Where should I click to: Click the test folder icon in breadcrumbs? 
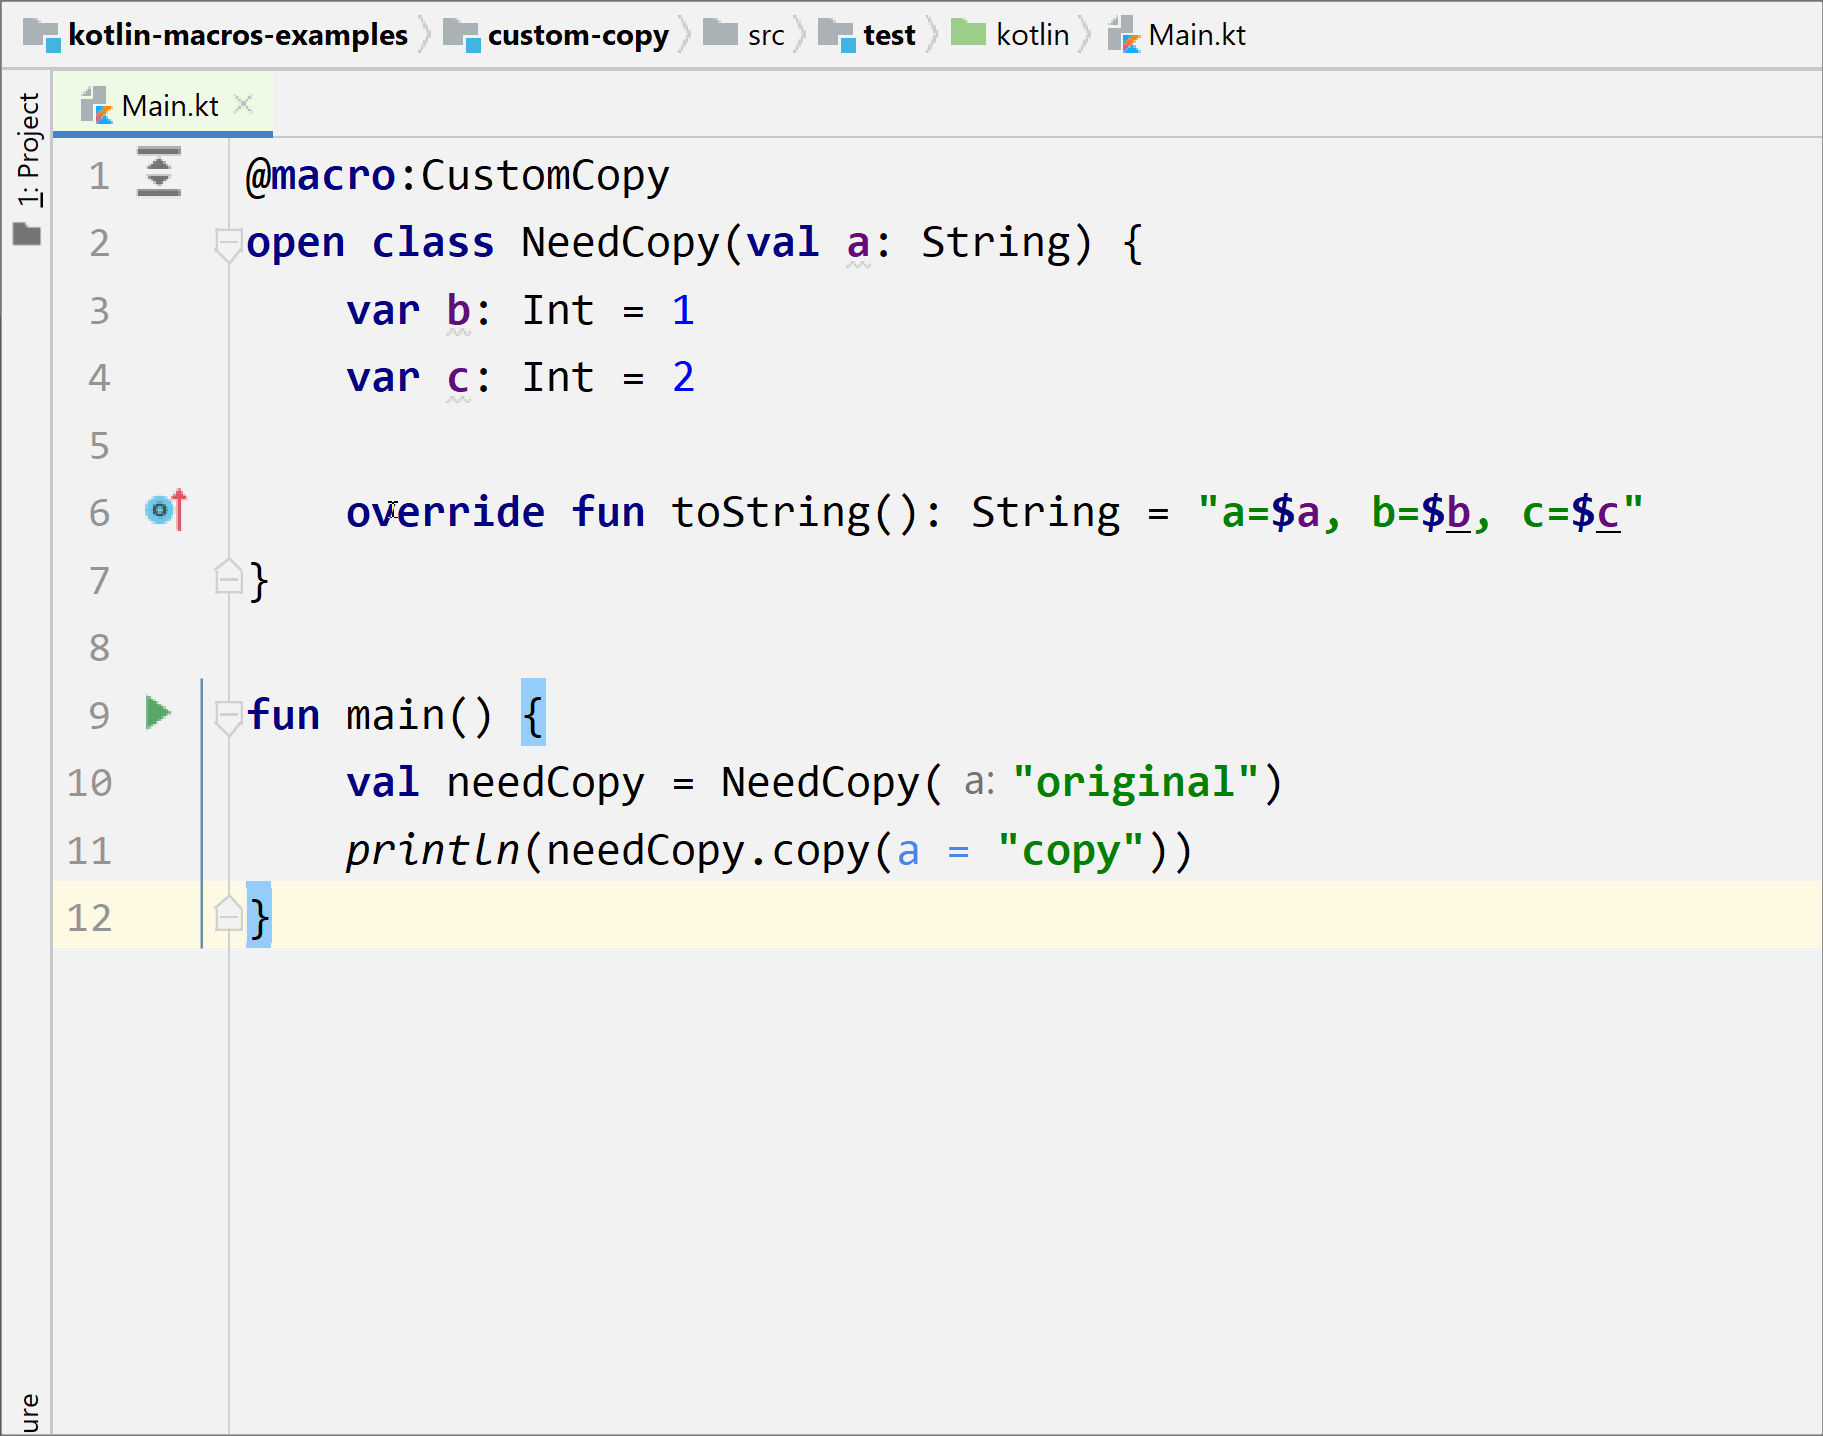pyautogui.click(x=837, y=35)
